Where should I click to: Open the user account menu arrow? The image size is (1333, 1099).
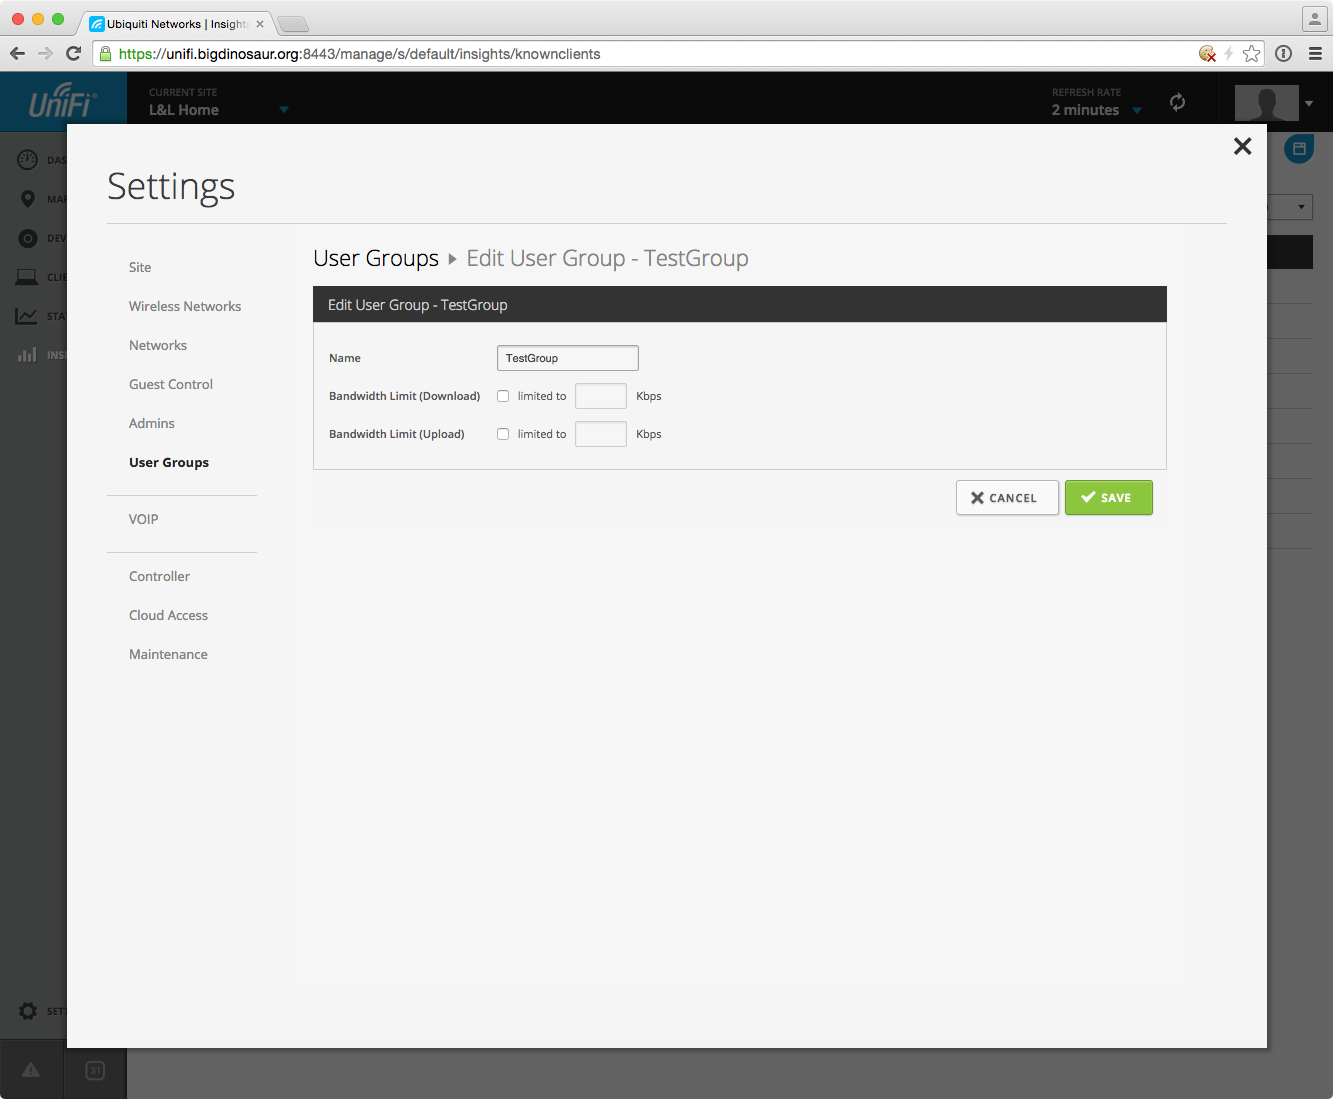[x=1308, y=103]
